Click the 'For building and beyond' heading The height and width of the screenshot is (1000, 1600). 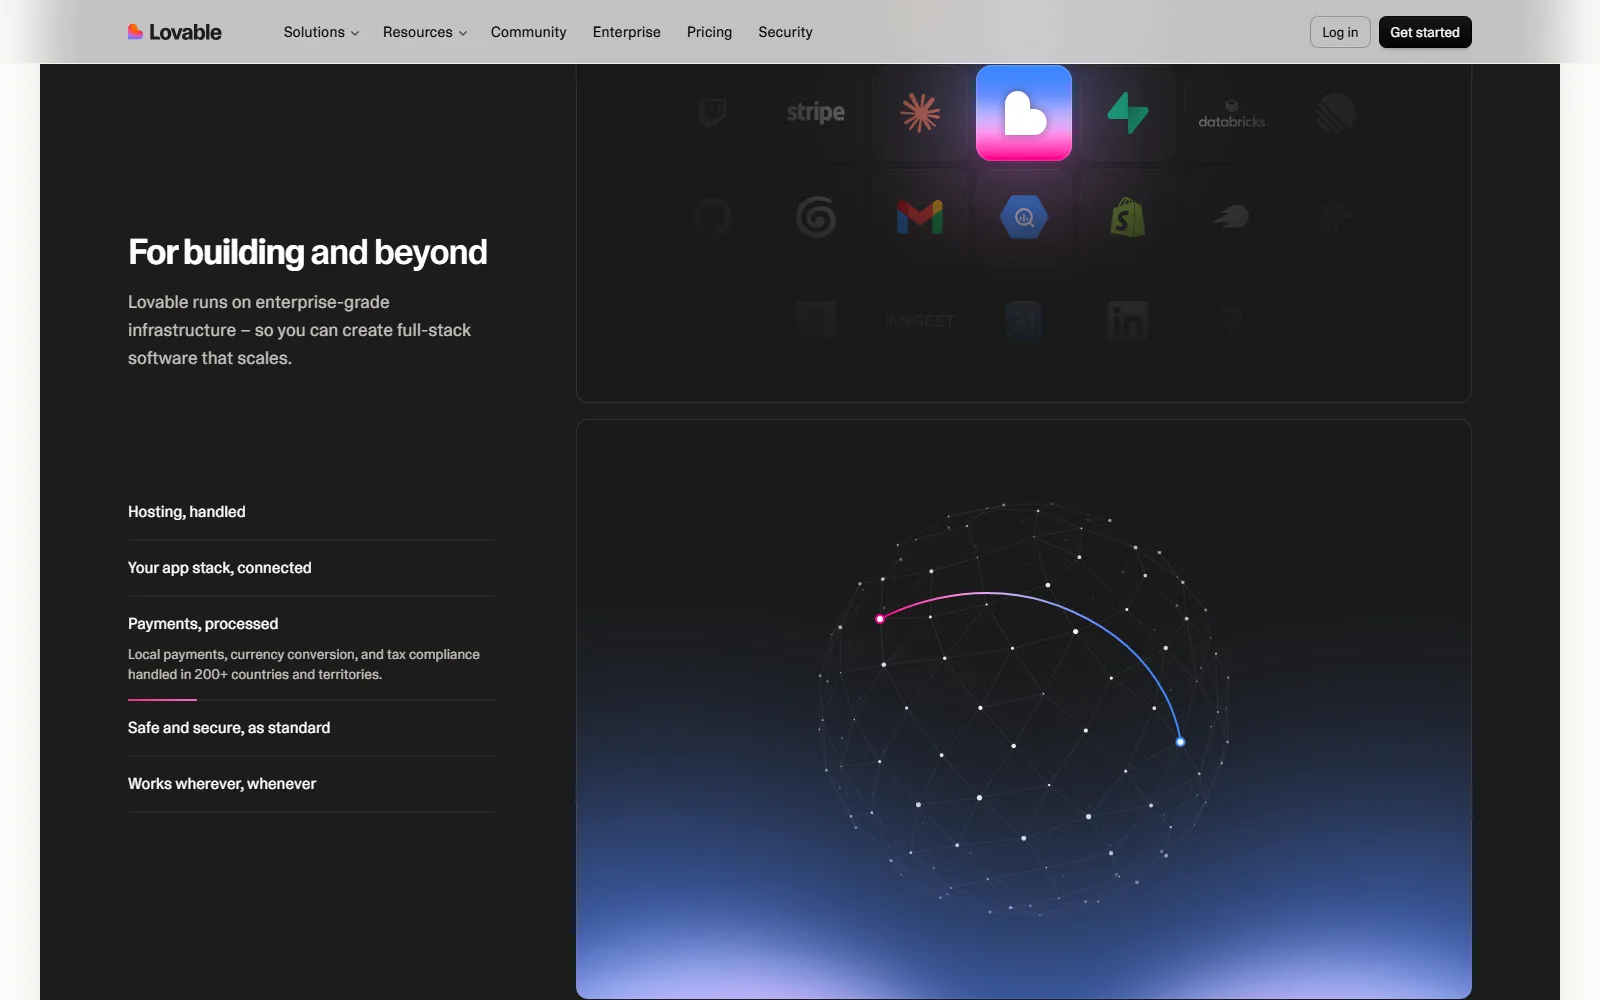(x=308, y=252)
